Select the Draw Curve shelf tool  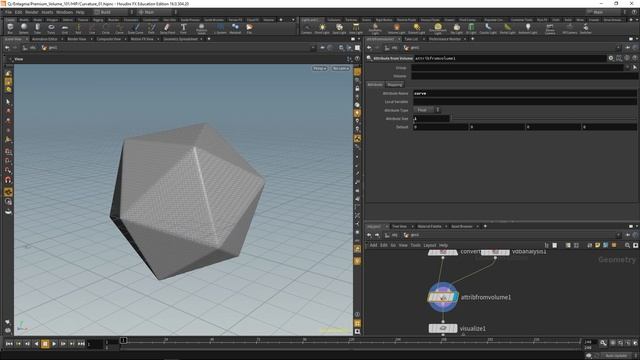click(136, 29)
